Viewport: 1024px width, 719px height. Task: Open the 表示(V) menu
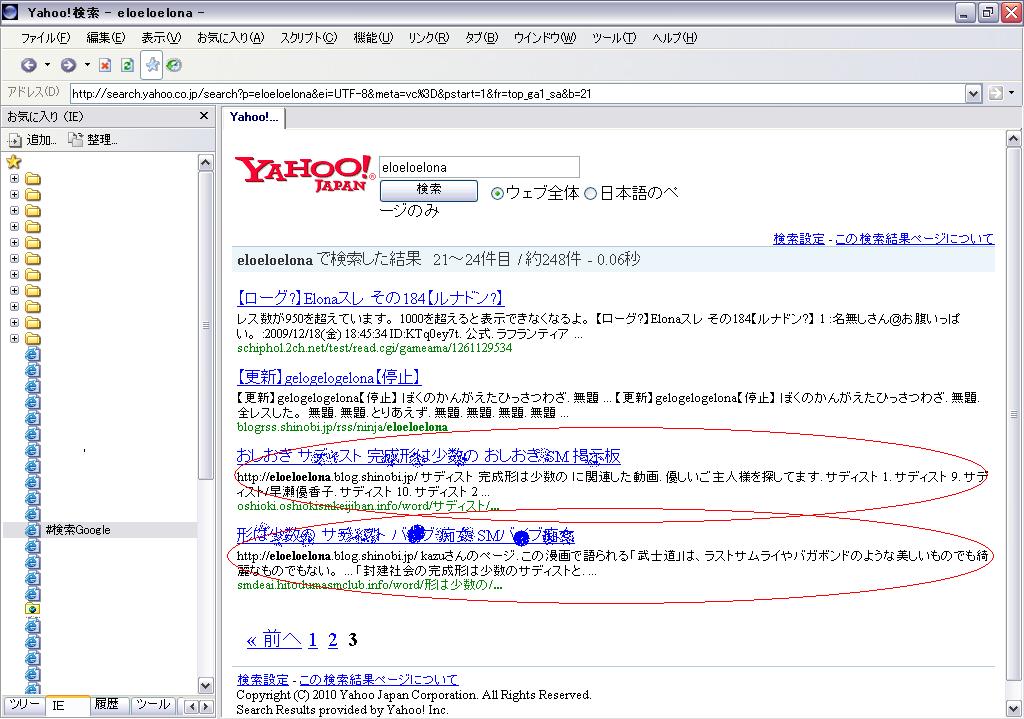[161, 38]
